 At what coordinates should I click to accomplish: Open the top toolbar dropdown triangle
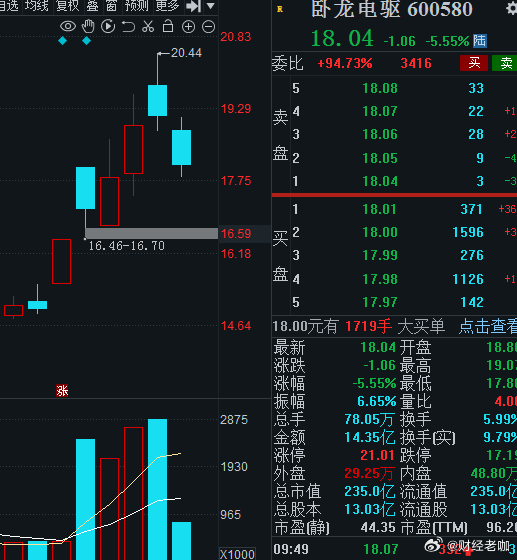(211, 6)
